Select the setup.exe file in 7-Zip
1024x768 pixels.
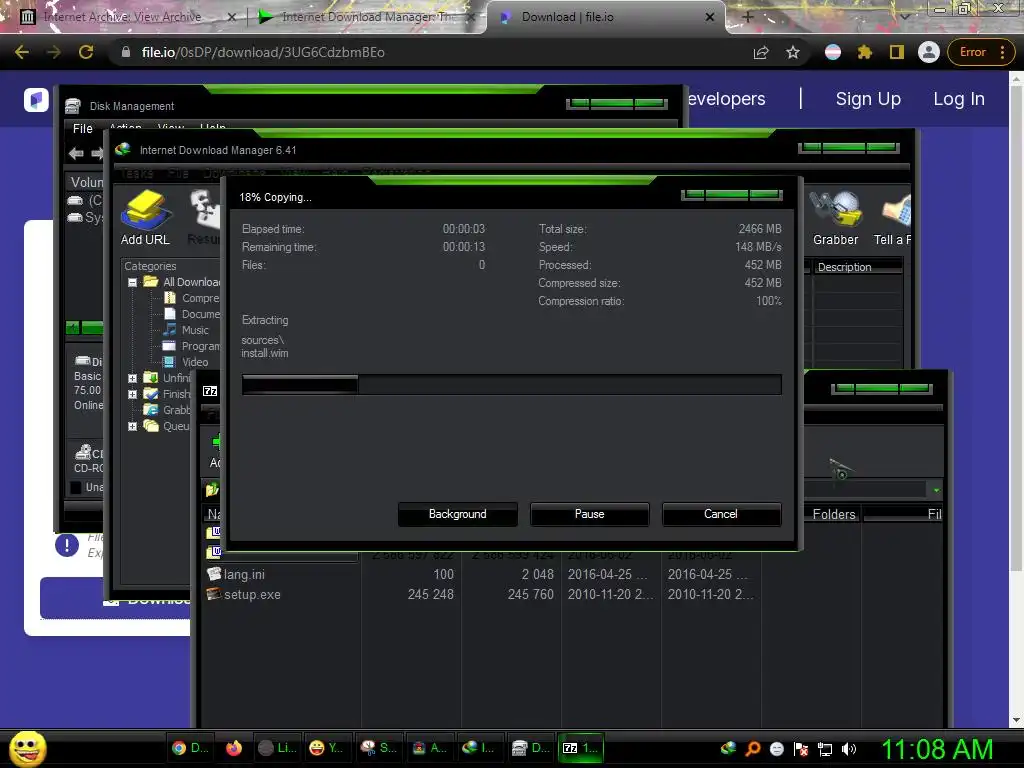pos(251,594)
